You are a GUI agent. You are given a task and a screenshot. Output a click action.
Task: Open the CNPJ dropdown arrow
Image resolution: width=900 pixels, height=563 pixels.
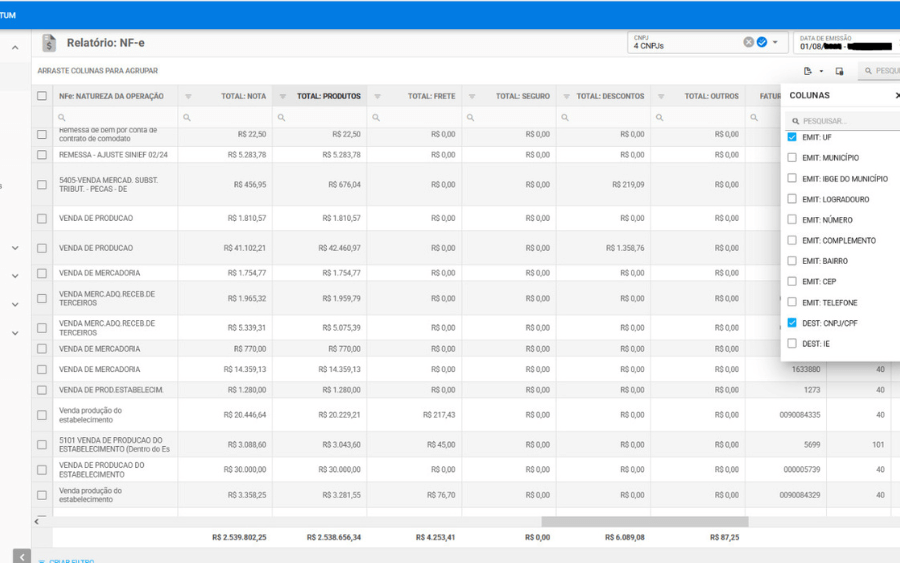[775, 42]
